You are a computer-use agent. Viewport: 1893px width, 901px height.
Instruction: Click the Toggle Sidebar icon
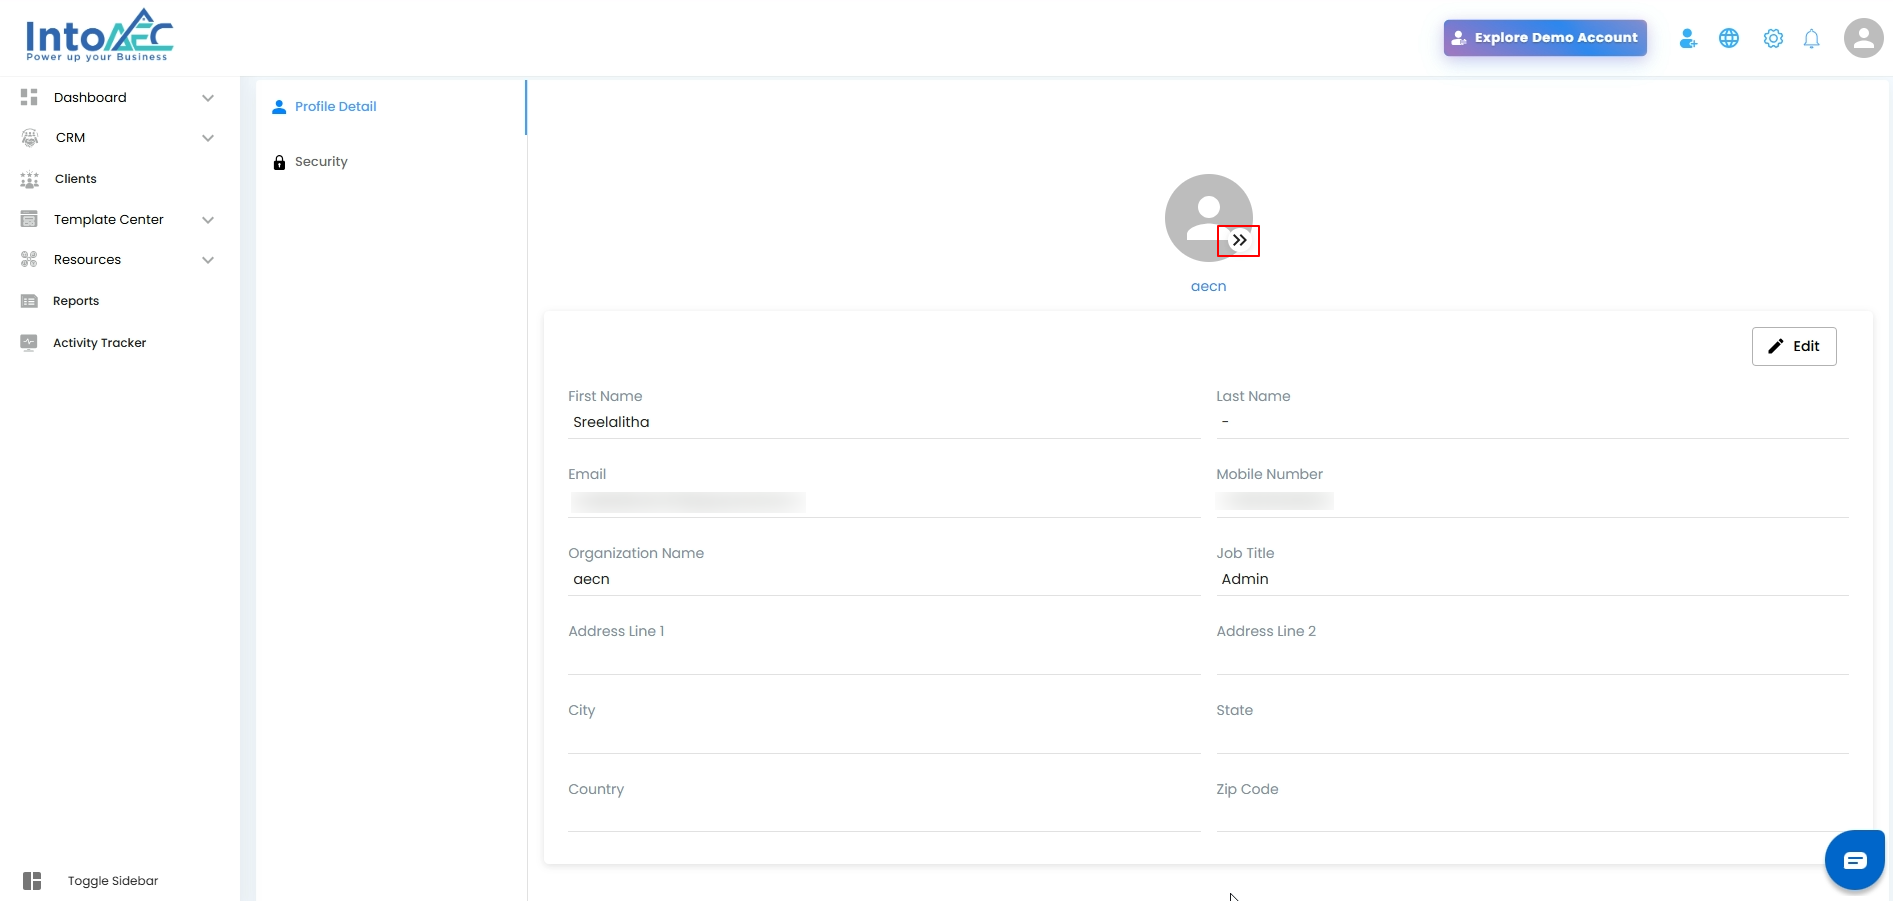pos(32,881)
